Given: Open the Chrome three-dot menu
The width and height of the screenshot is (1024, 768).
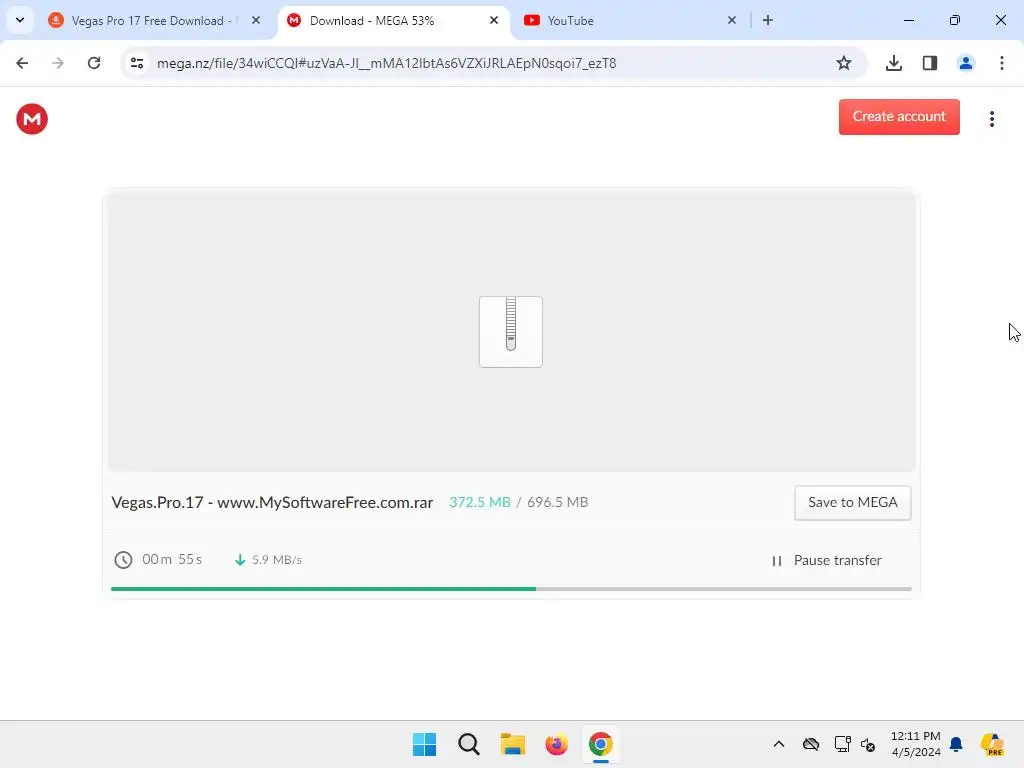Looking at the screenshot, I should pos(1001,63).
